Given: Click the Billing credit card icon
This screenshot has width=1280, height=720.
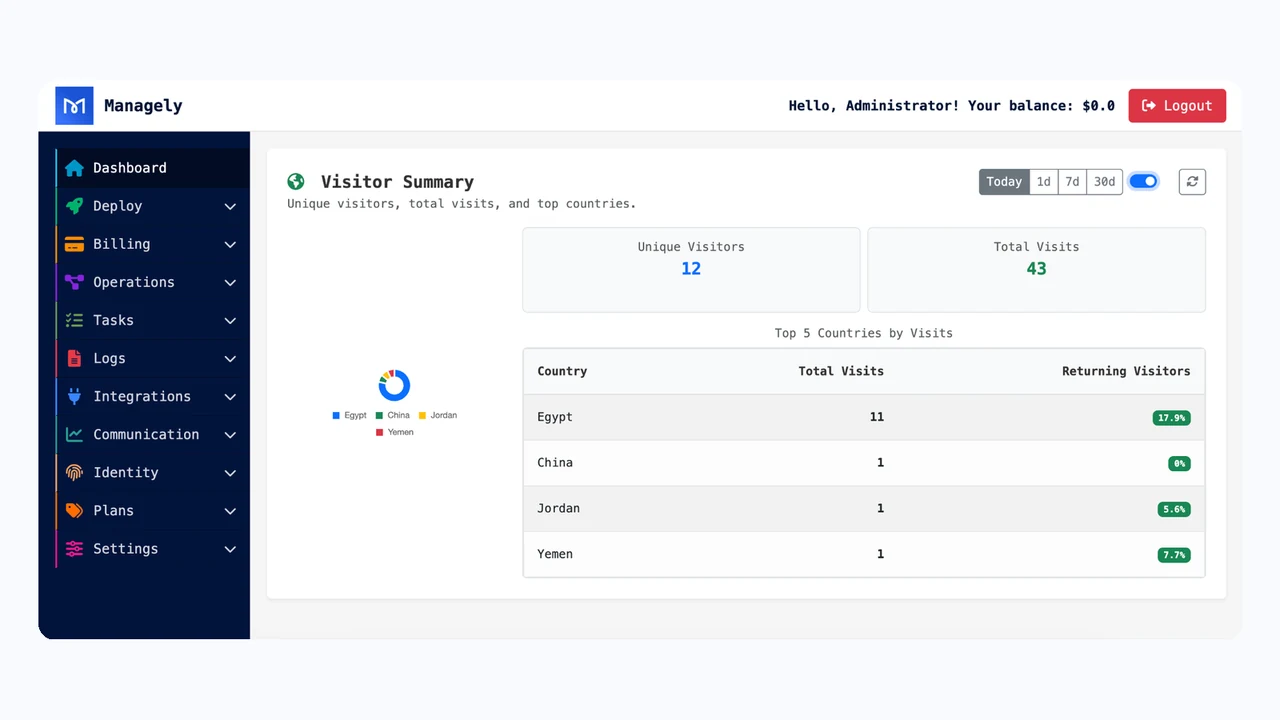Looking at the screenshot, I should tap(74, 244).
